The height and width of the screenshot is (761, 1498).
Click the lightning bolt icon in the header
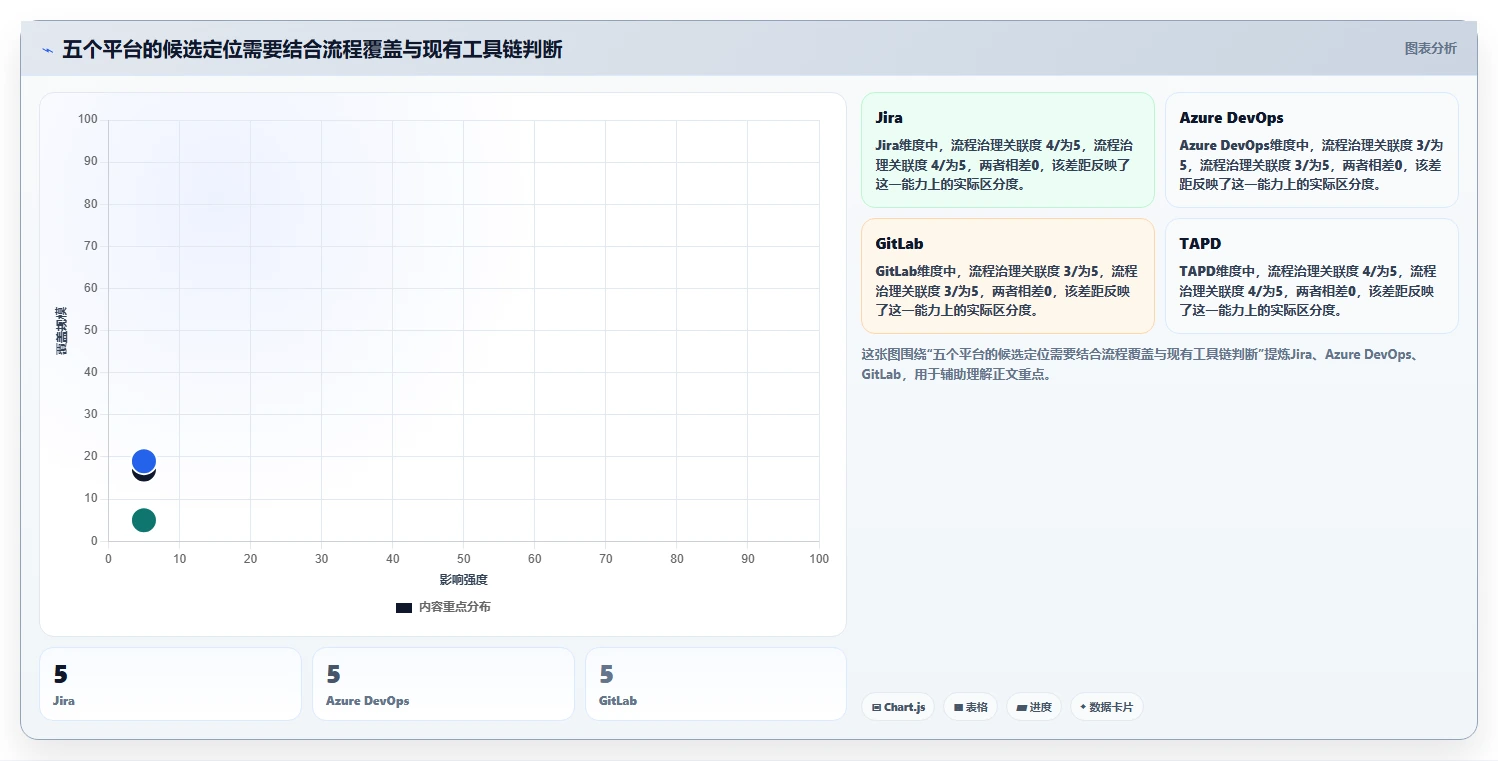(x=47, y=50)
